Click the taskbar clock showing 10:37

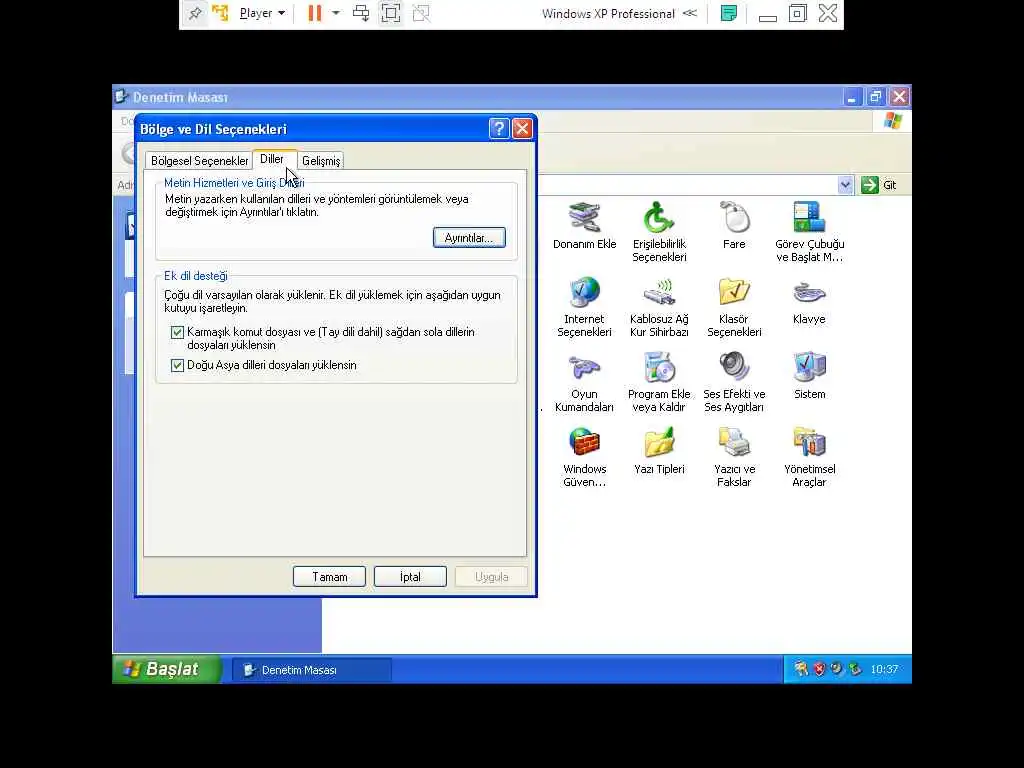(884, 669)
